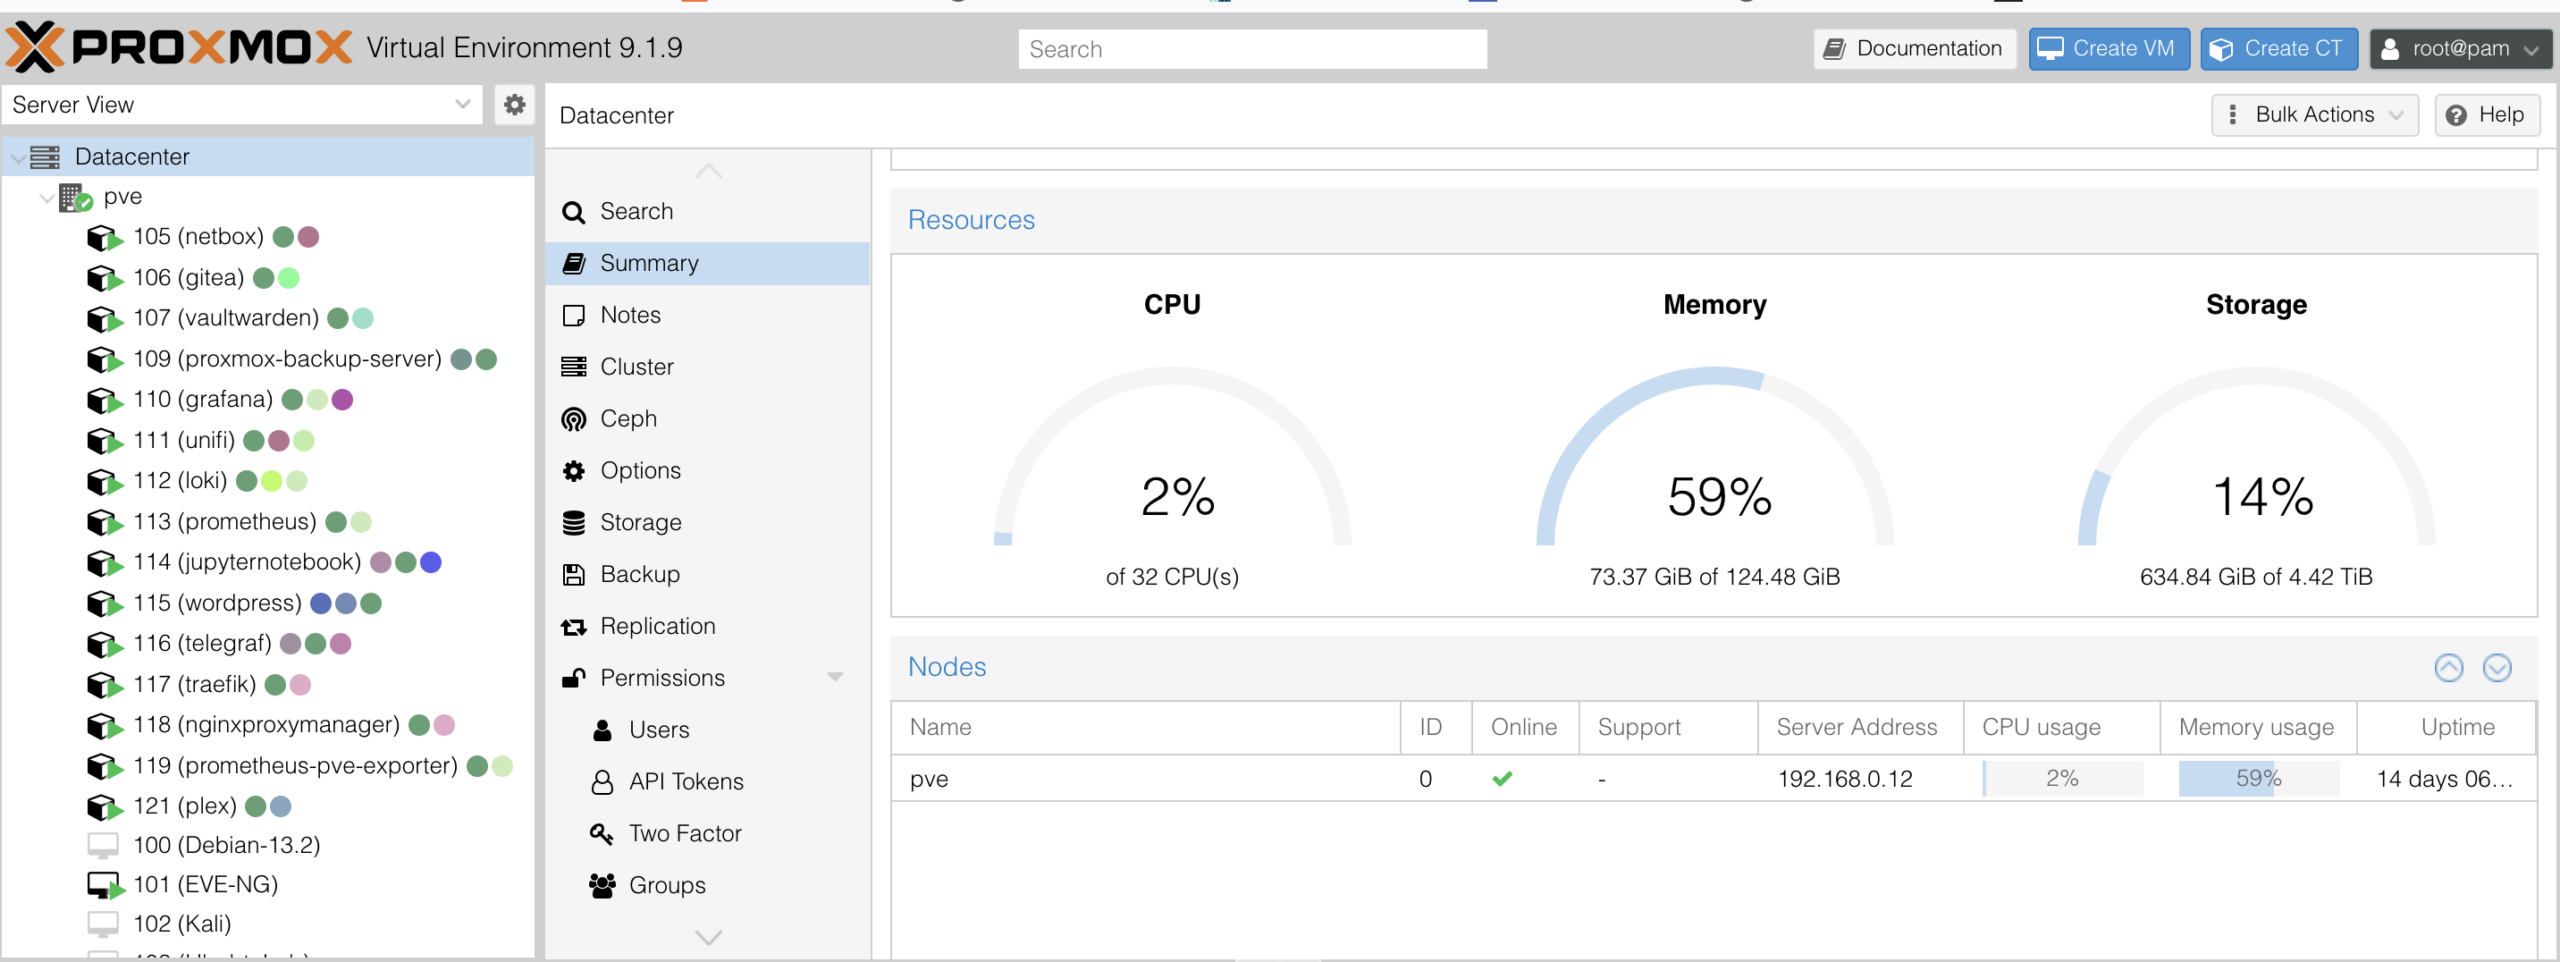Open the Documentation button
The height and width of the screenshot is (962, 2560).
pyautogui.click(x=1914, y=49)
